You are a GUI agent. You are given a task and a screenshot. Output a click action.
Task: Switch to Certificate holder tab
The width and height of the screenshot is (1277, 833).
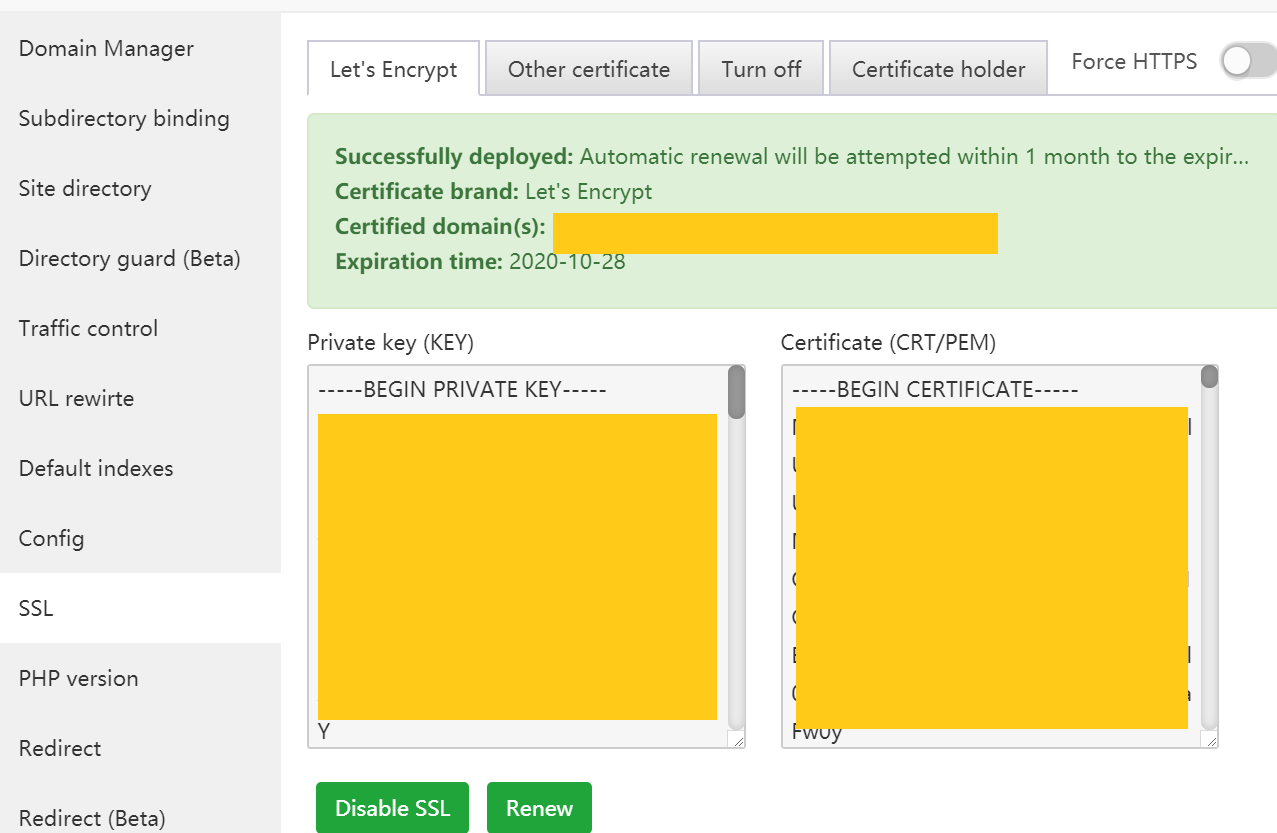[938, 69]
